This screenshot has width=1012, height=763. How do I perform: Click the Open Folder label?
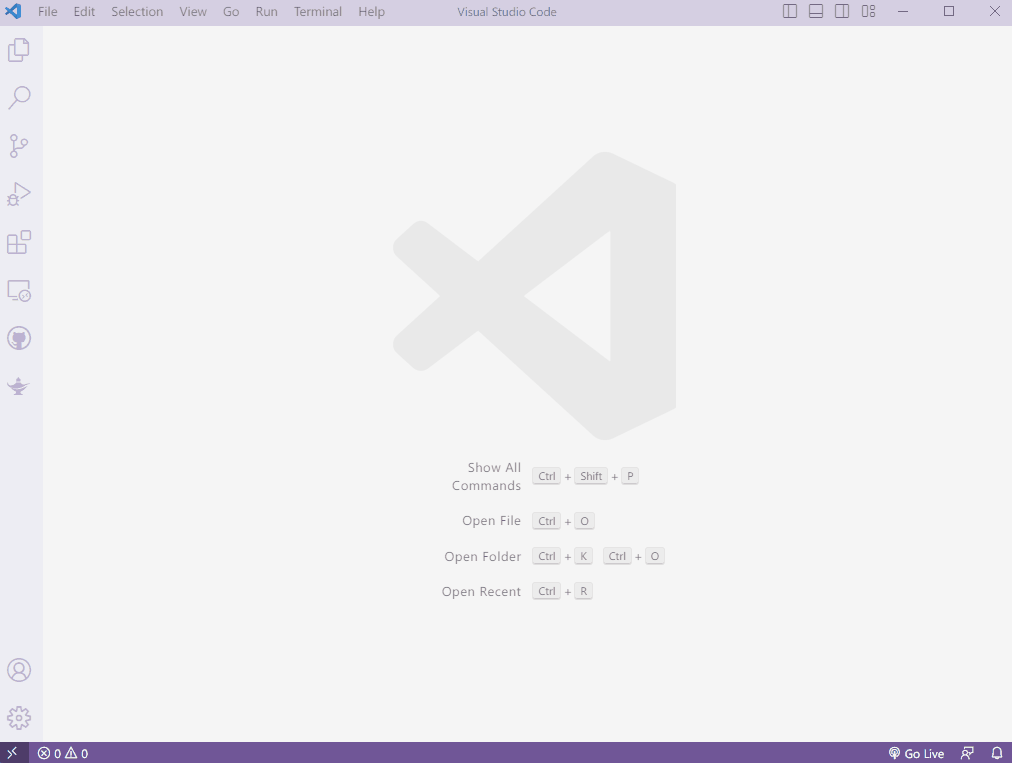482,556
